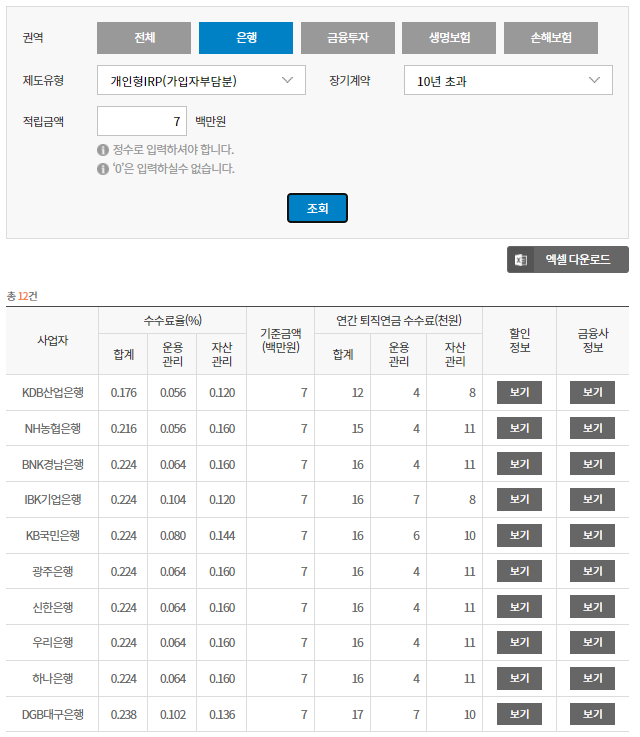This screenshot has width=640, height=737.
Task: Click the 신한은행 provider name
Action: pos(53,607)
